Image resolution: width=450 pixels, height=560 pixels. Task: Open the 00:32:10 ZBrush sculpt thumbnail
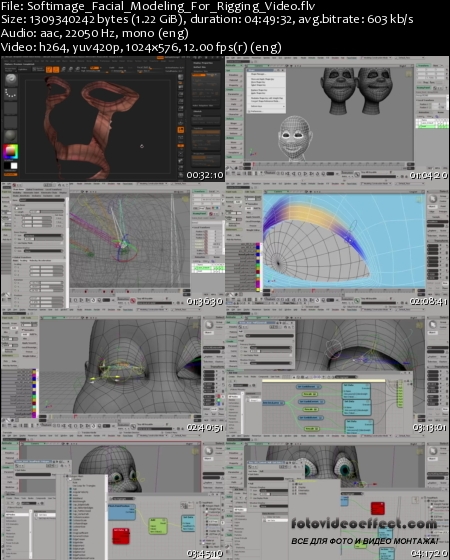point(112,119)
